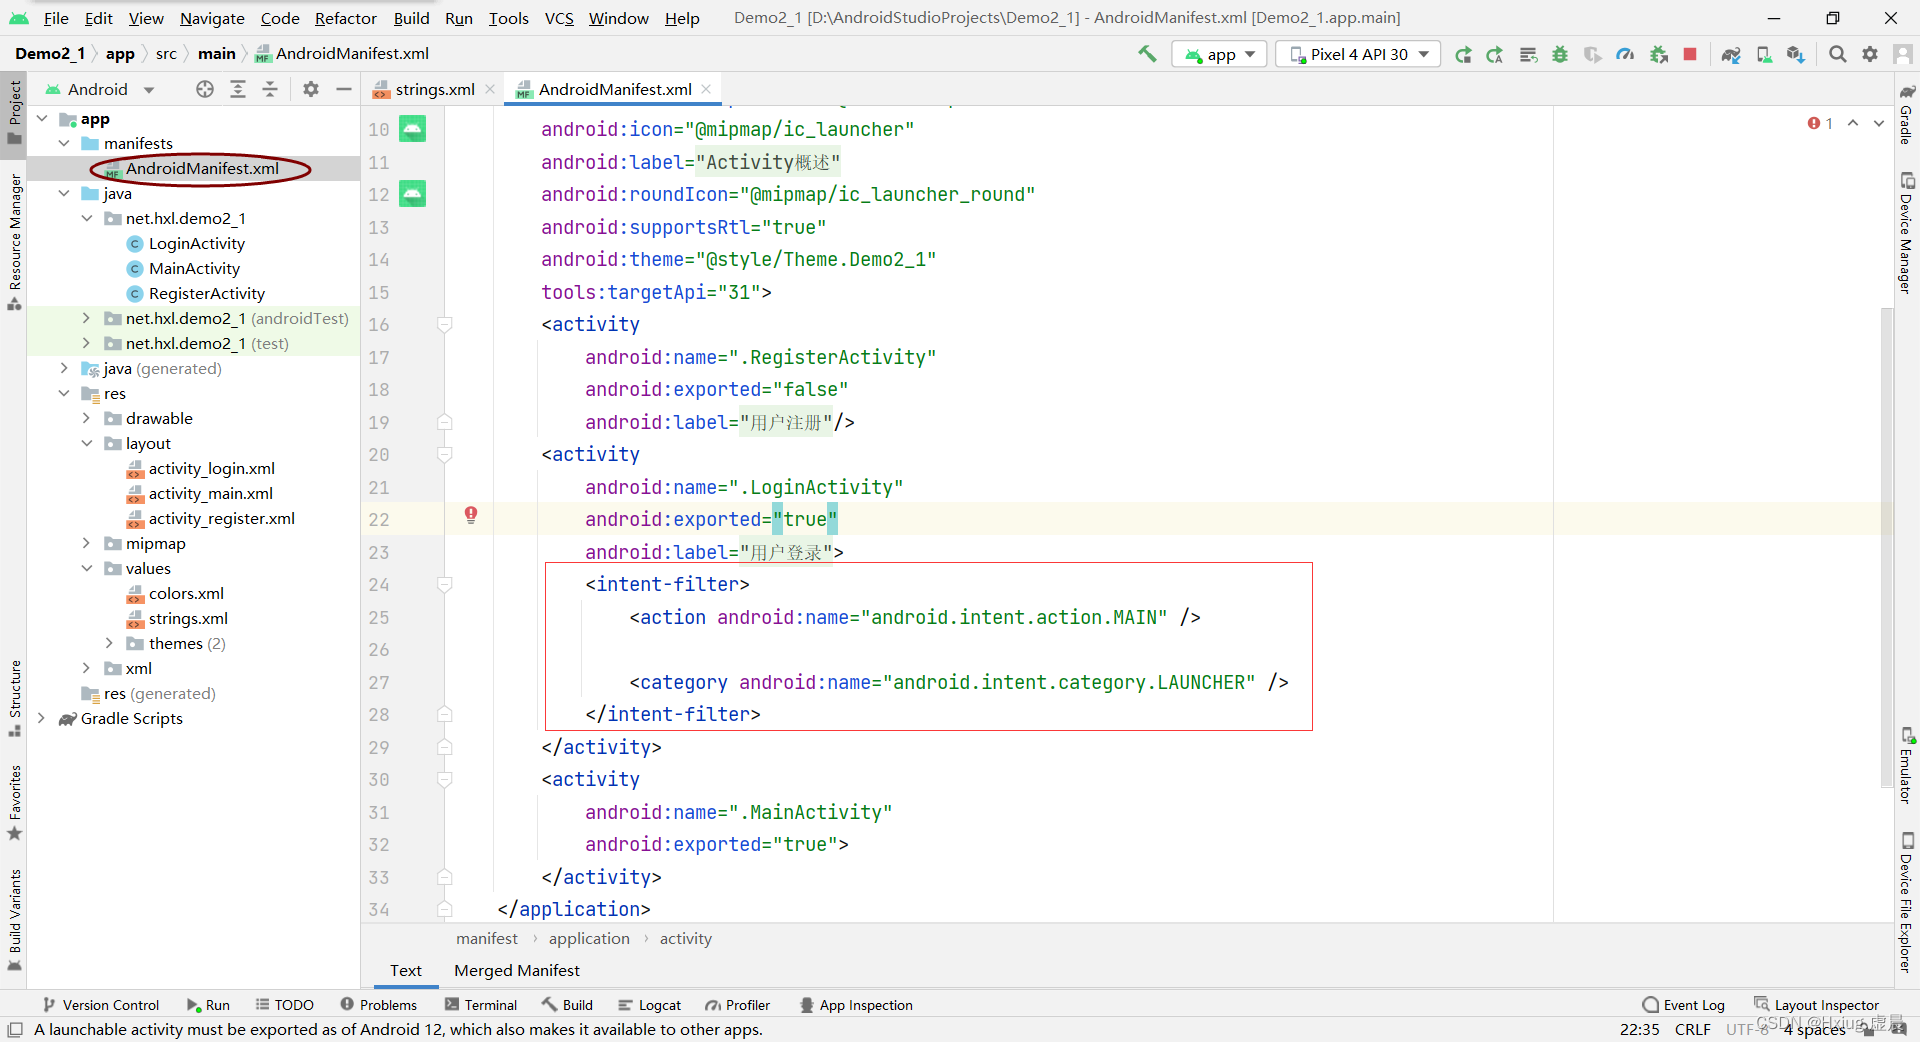Open IDE settings gear in top toolbar
This screenshot has width=1920, height=1042.
pyautogui.click(x=1870, y=54)
